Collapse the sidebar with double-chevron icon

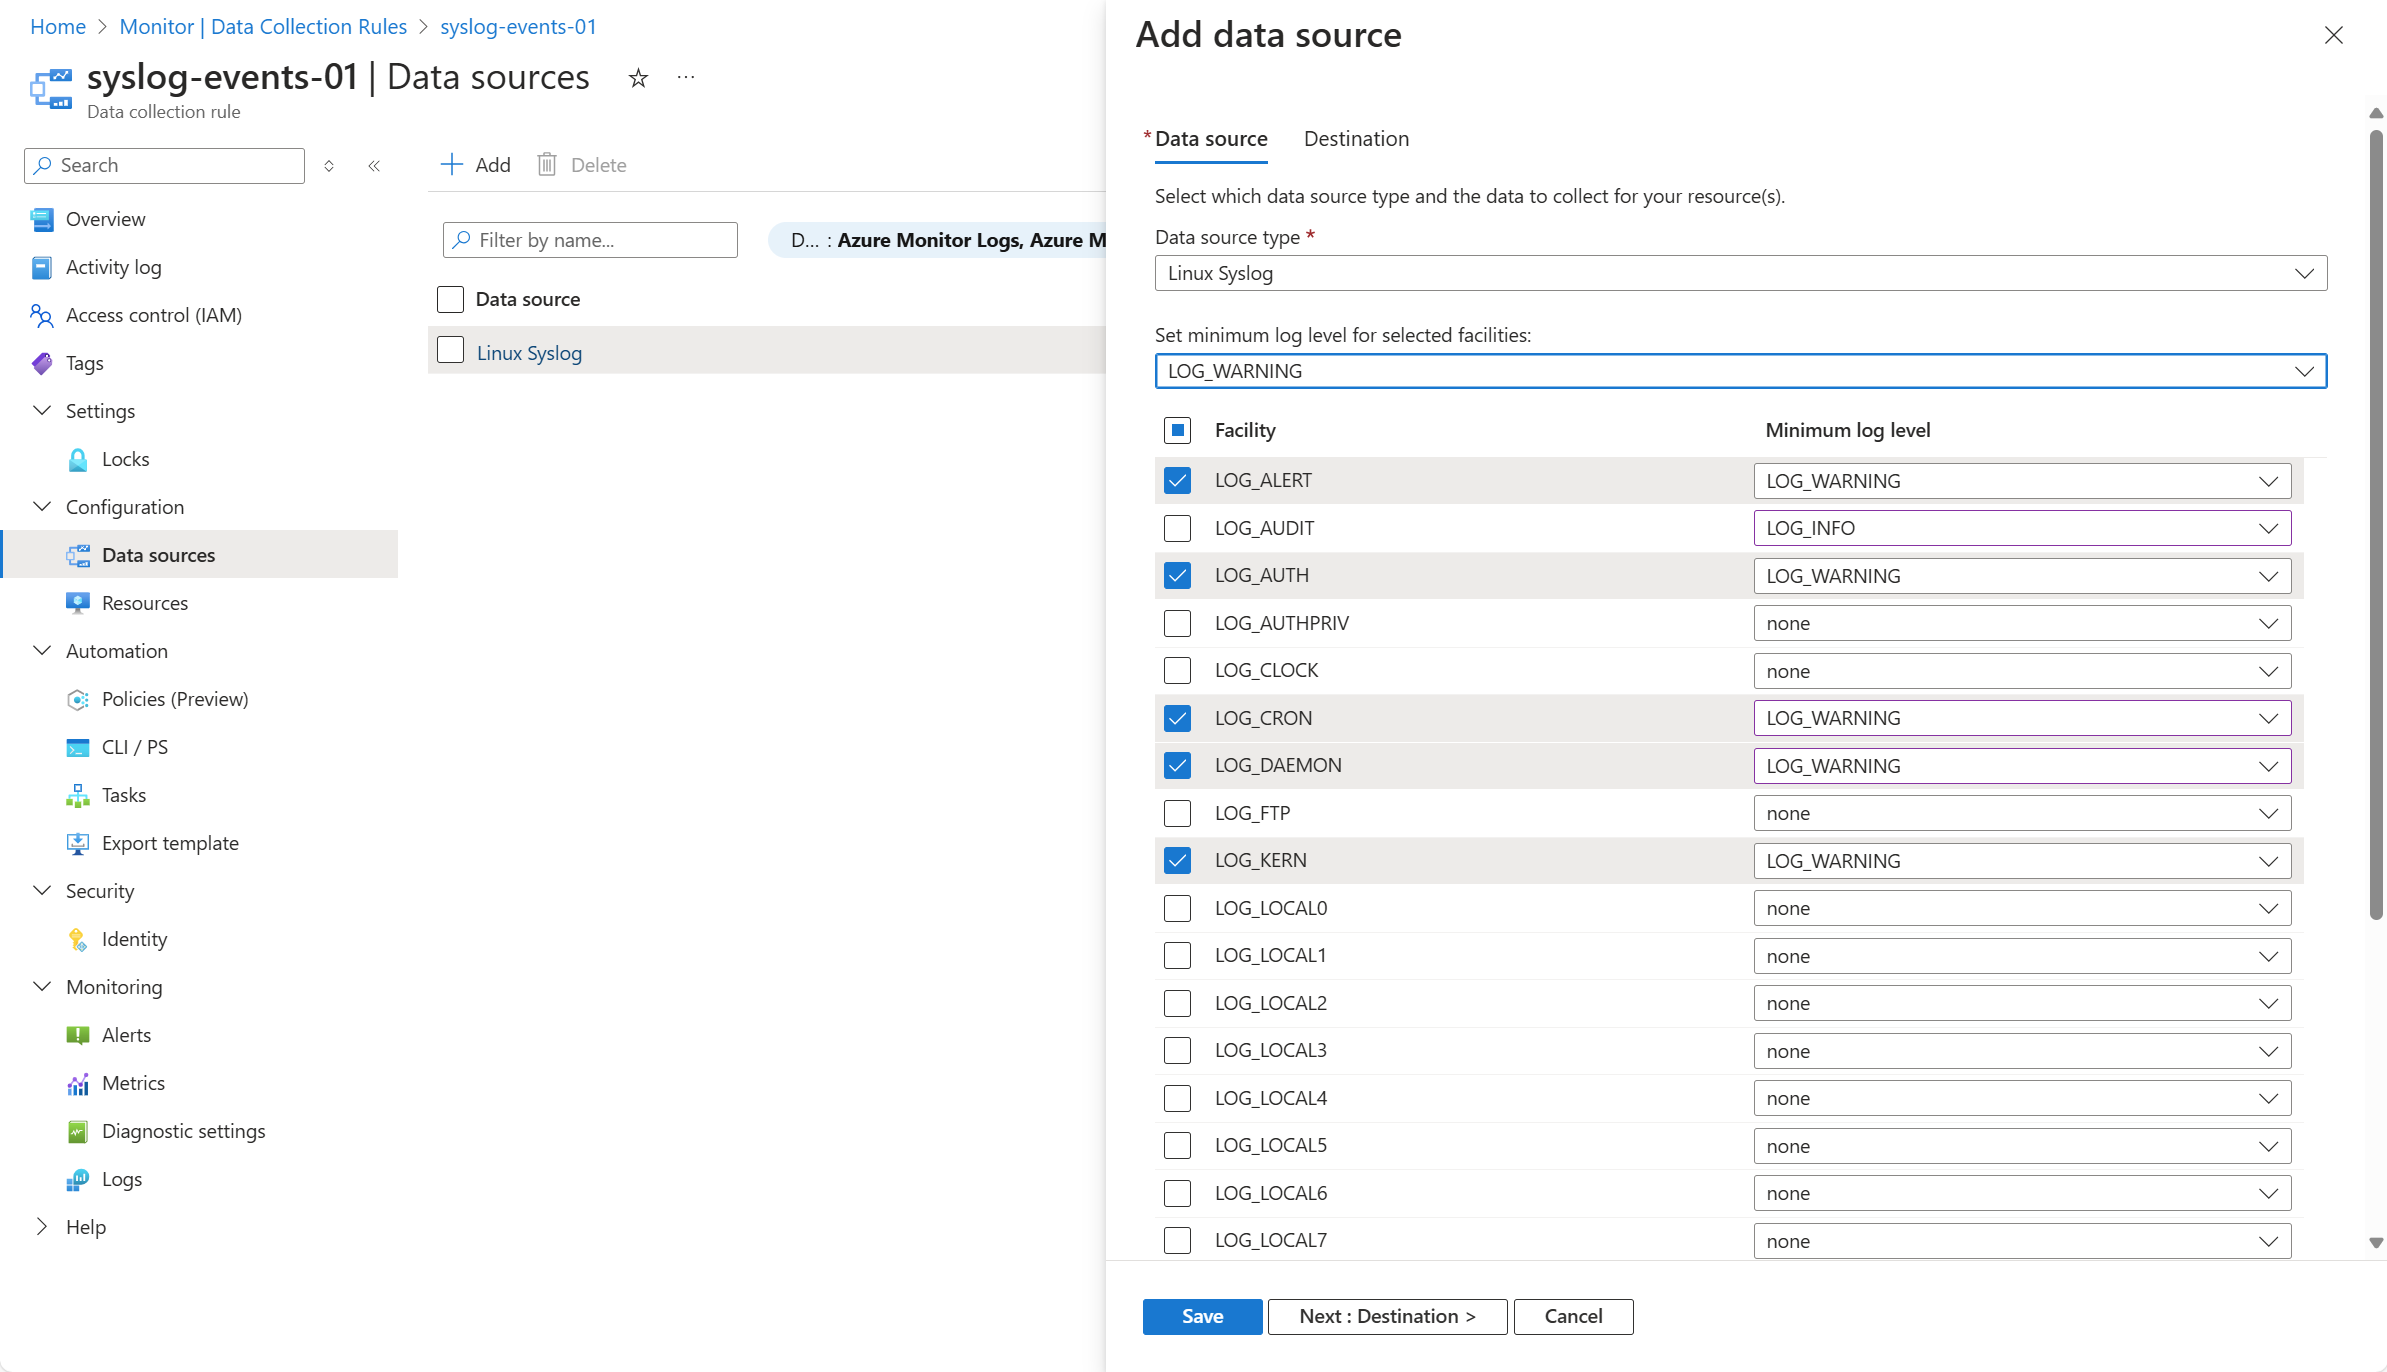(x=374, y=166)
